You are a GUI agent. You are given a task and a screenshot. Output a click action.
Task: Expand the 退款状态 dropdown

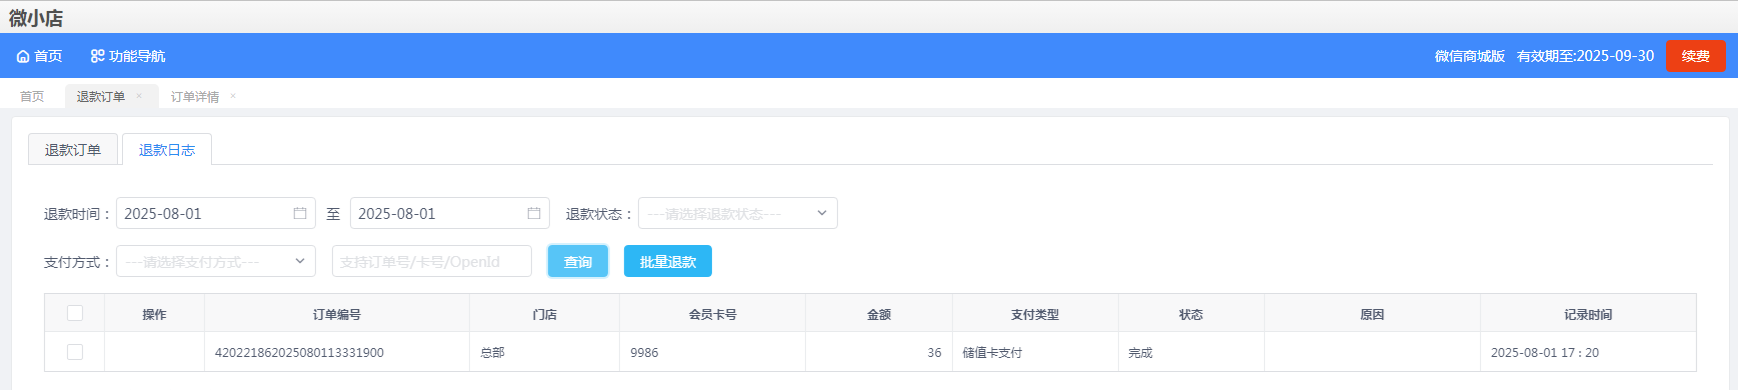tap(738, 213)
